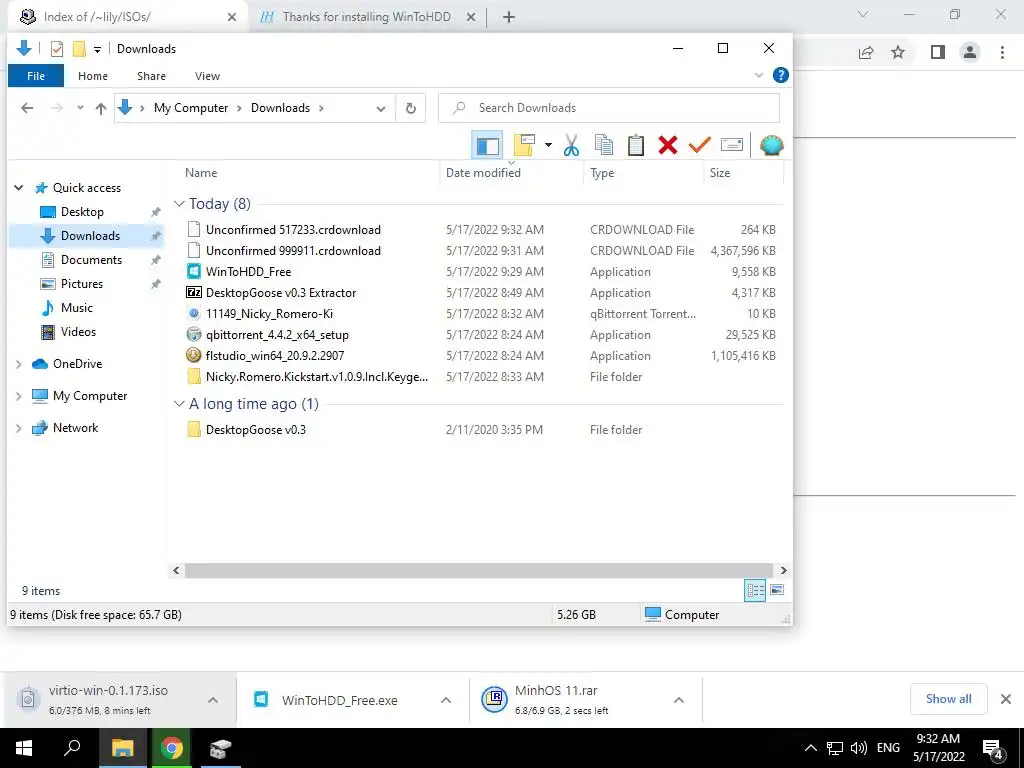Screen dimensions: 1024x768
Task: Open the quick access toolbar customize dropdown
Action: click(x=97, y=49)
